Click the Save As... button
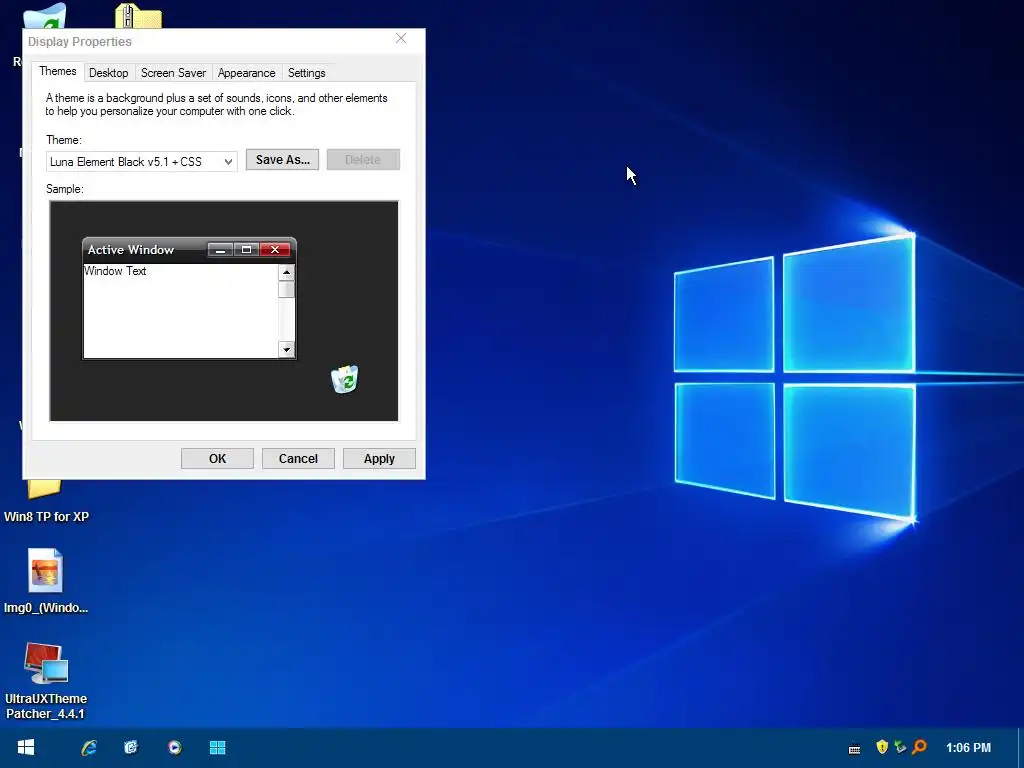 (282, 159)
